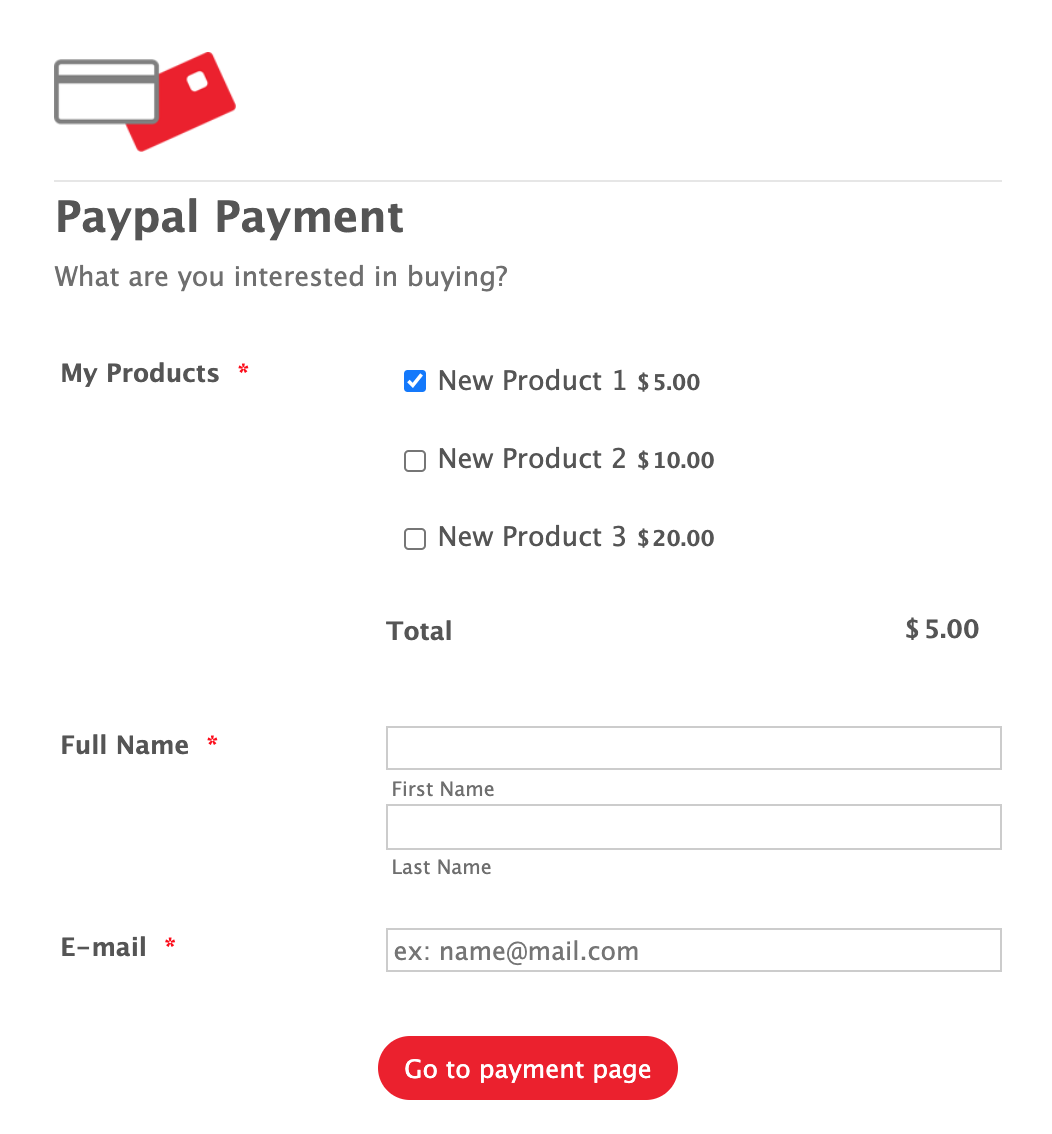Click the E-mail field label

(104, 947)
